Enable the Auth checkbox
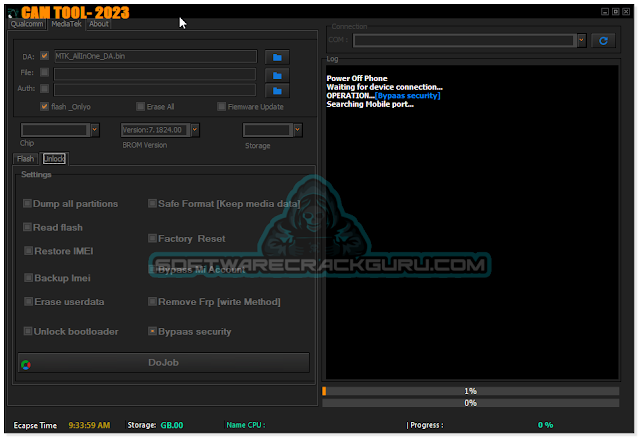Image resolution: width=639 pixels, height=438 pixels. click(x=44, y=88)
